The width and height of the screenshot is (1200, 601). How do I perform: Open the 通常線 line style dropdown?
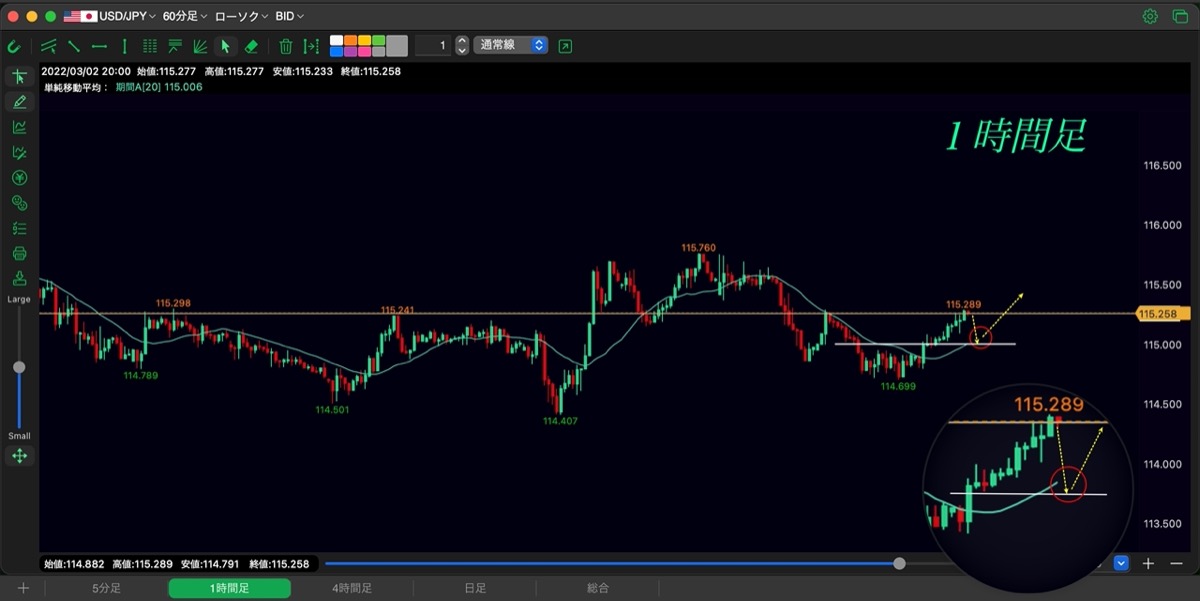click(x=511, y=45)
